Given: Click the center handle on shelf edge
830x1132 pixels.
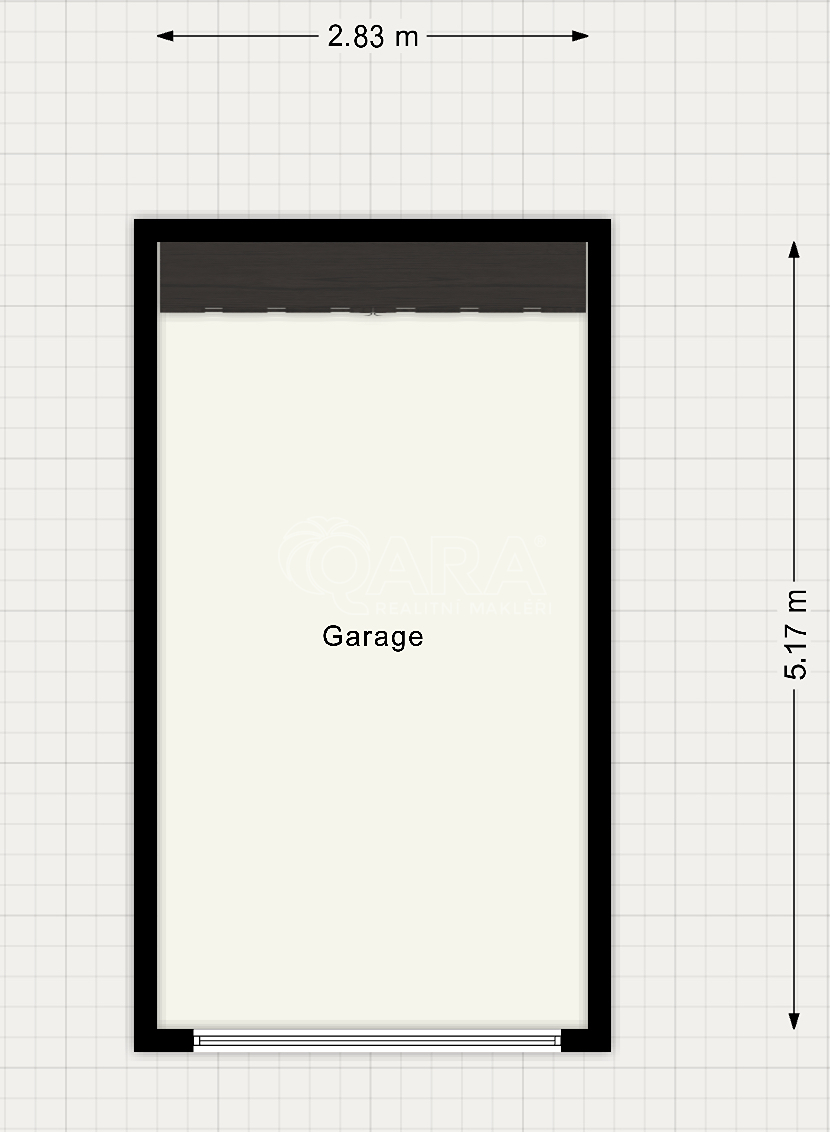Looking at the screenshot, I should 372,312.
